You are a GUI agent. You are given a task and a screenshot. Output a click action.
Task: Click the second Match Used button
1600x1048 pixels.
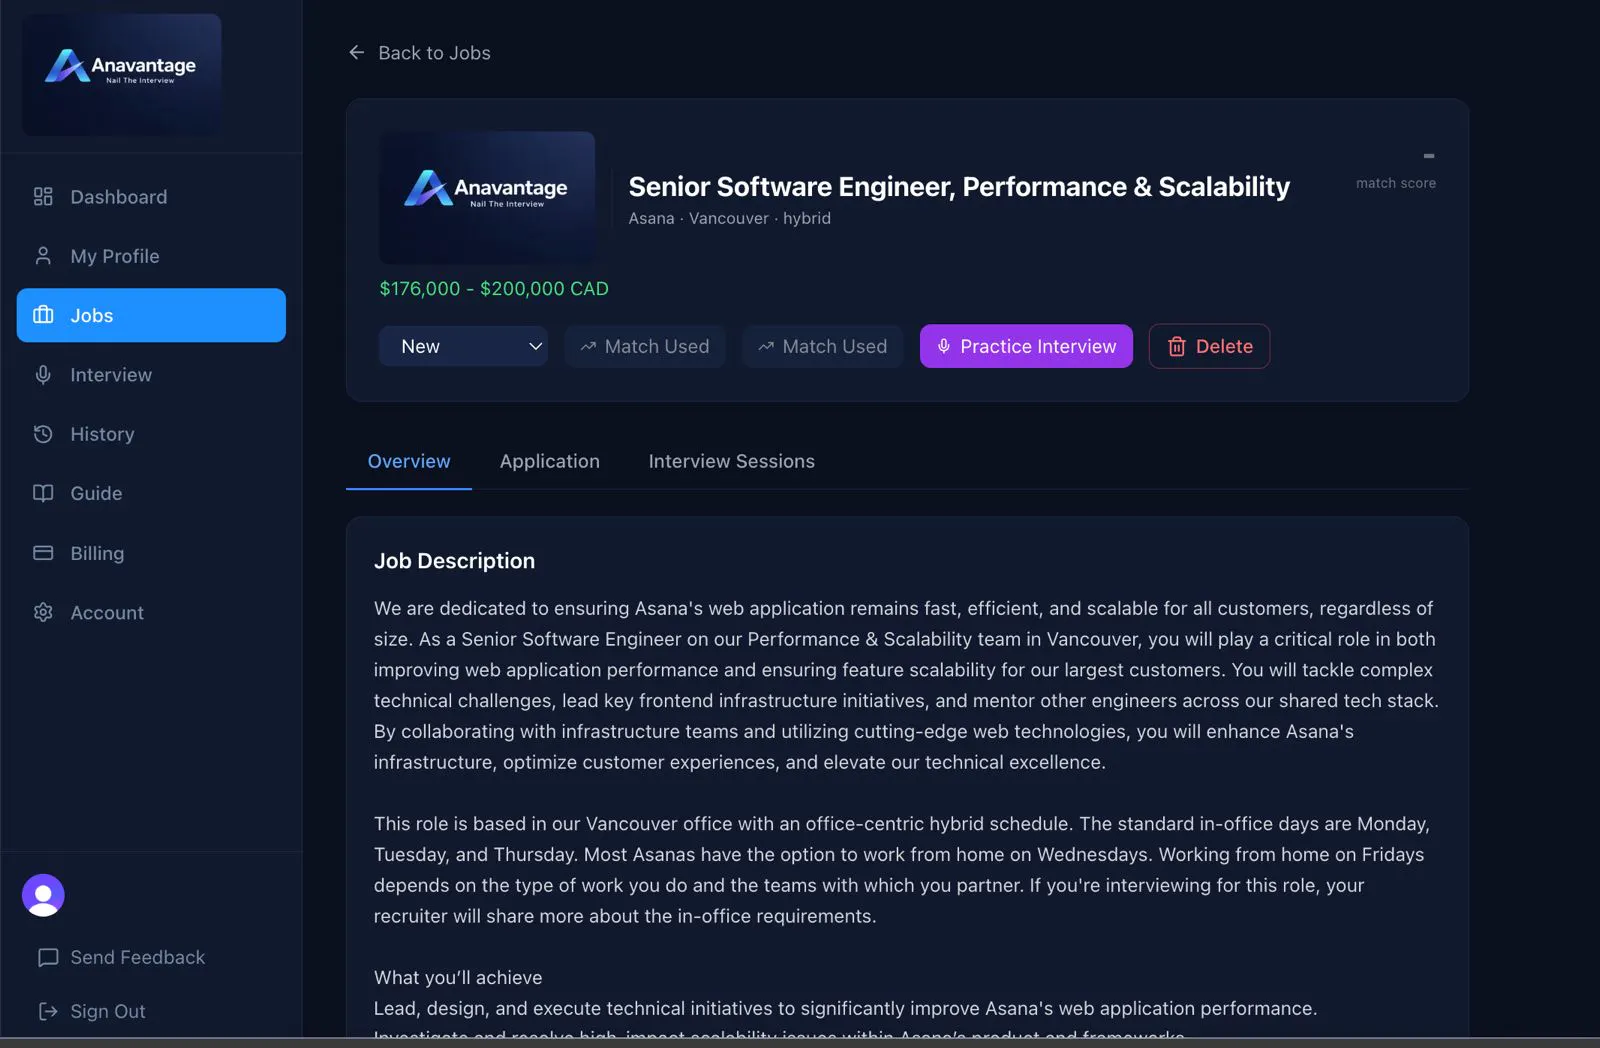823,346
